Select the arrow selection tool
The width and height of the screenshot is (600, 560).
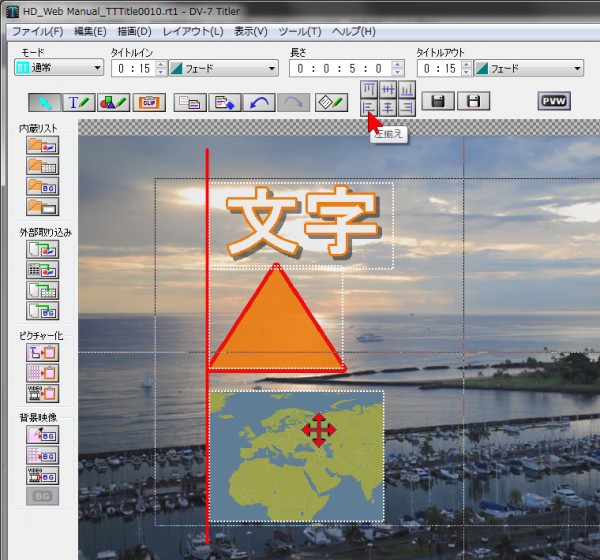point(44,102)
